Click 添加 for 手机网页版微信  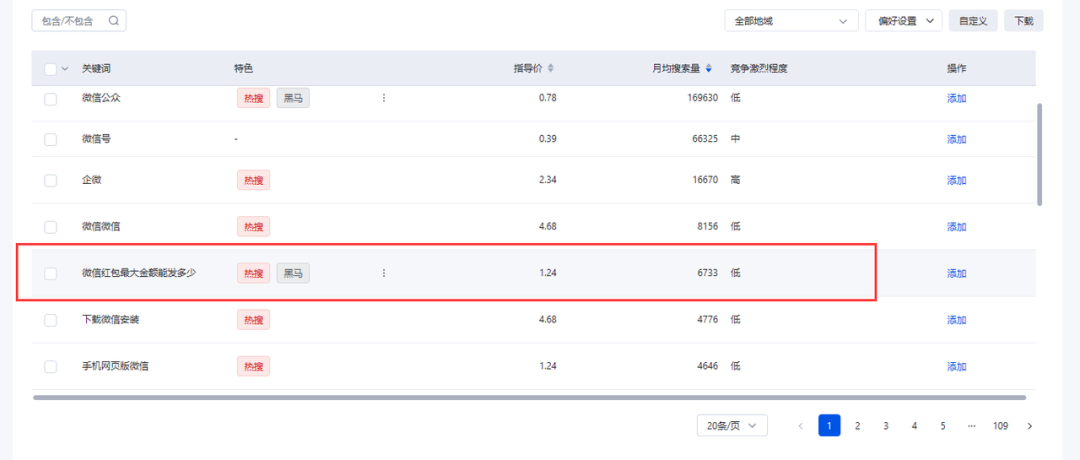tap(957, 366)
